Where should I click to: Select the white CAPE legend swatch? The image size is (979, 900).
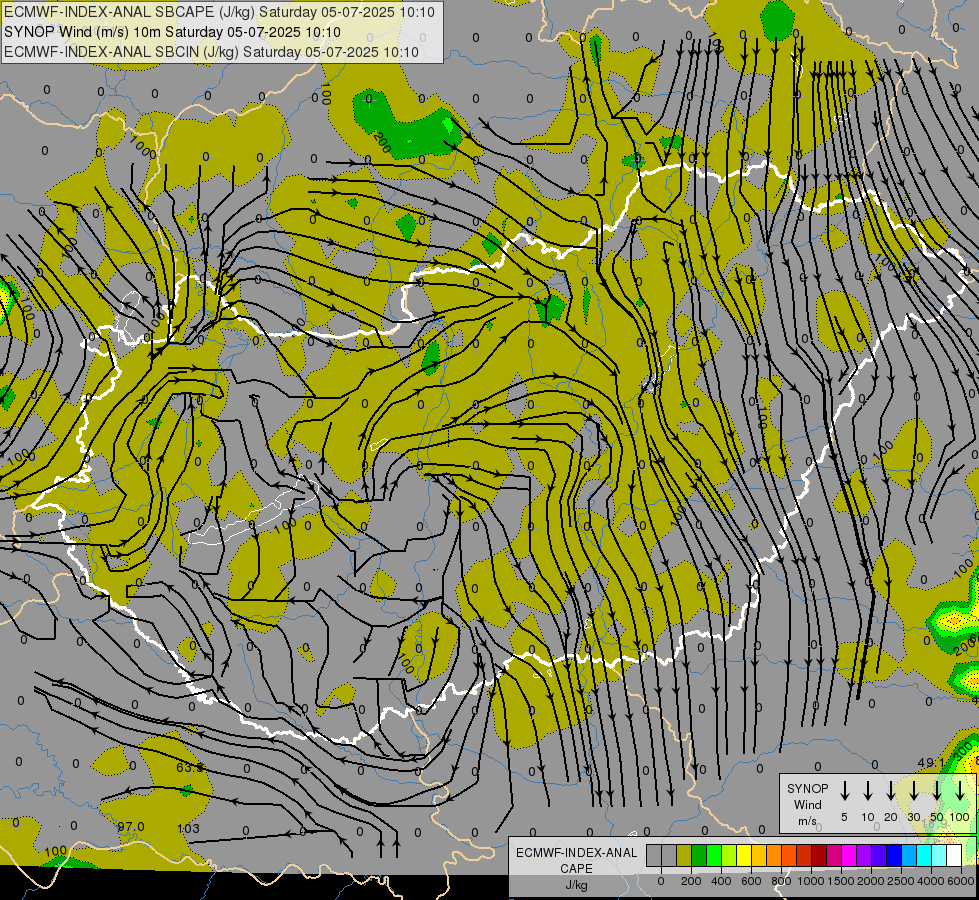[x=954, y=855]
